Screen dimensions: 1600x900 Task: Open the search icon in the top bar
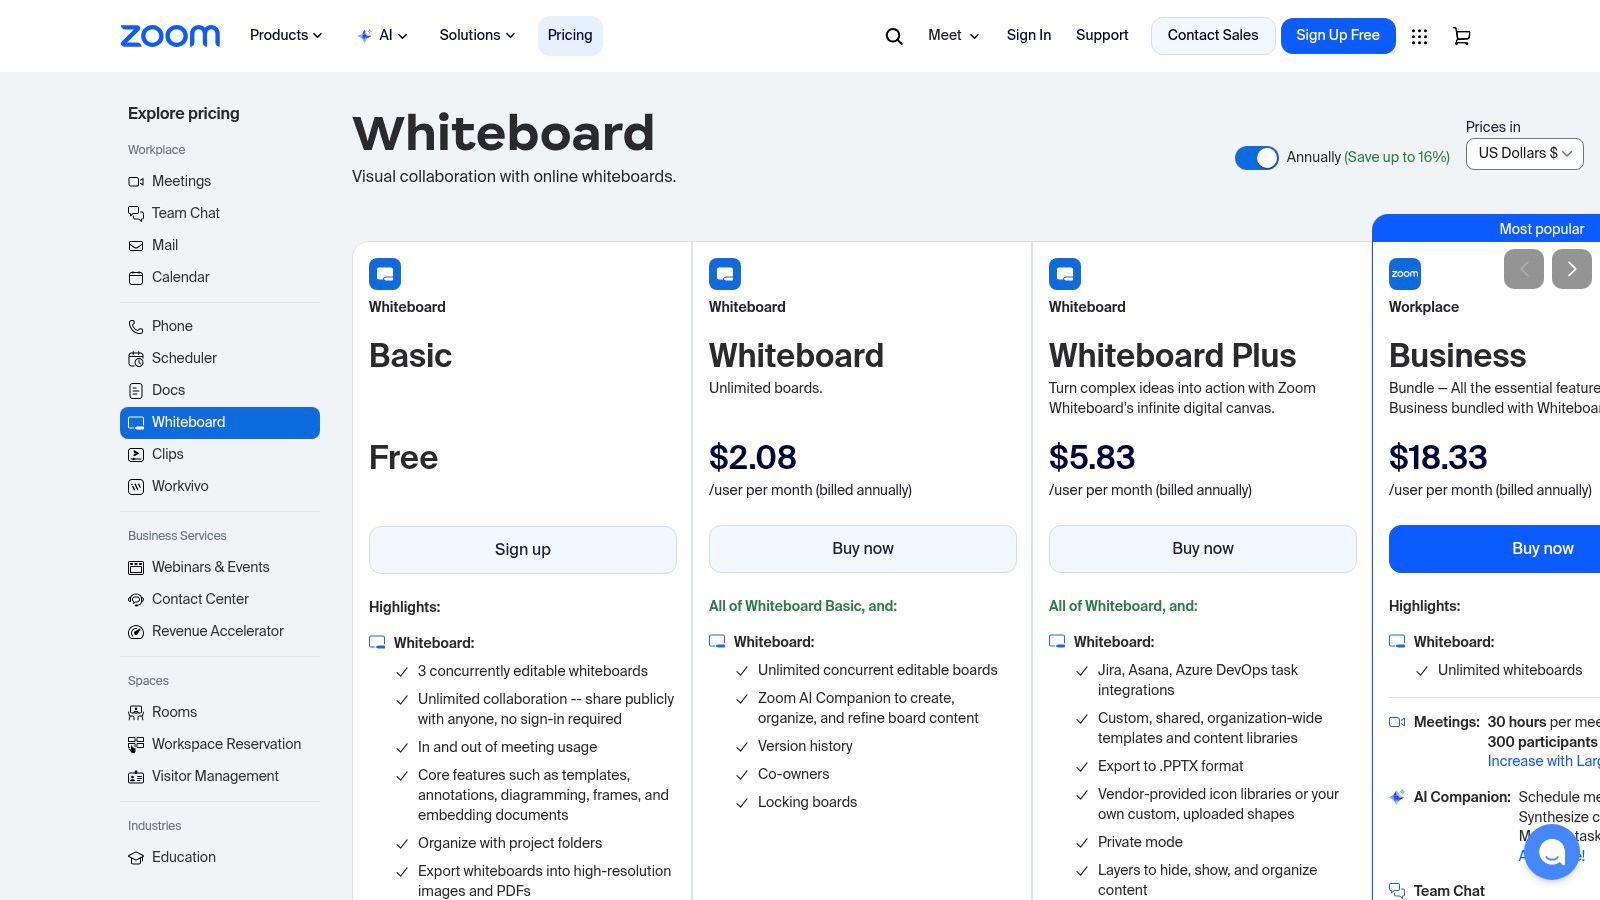pos(893,35)
